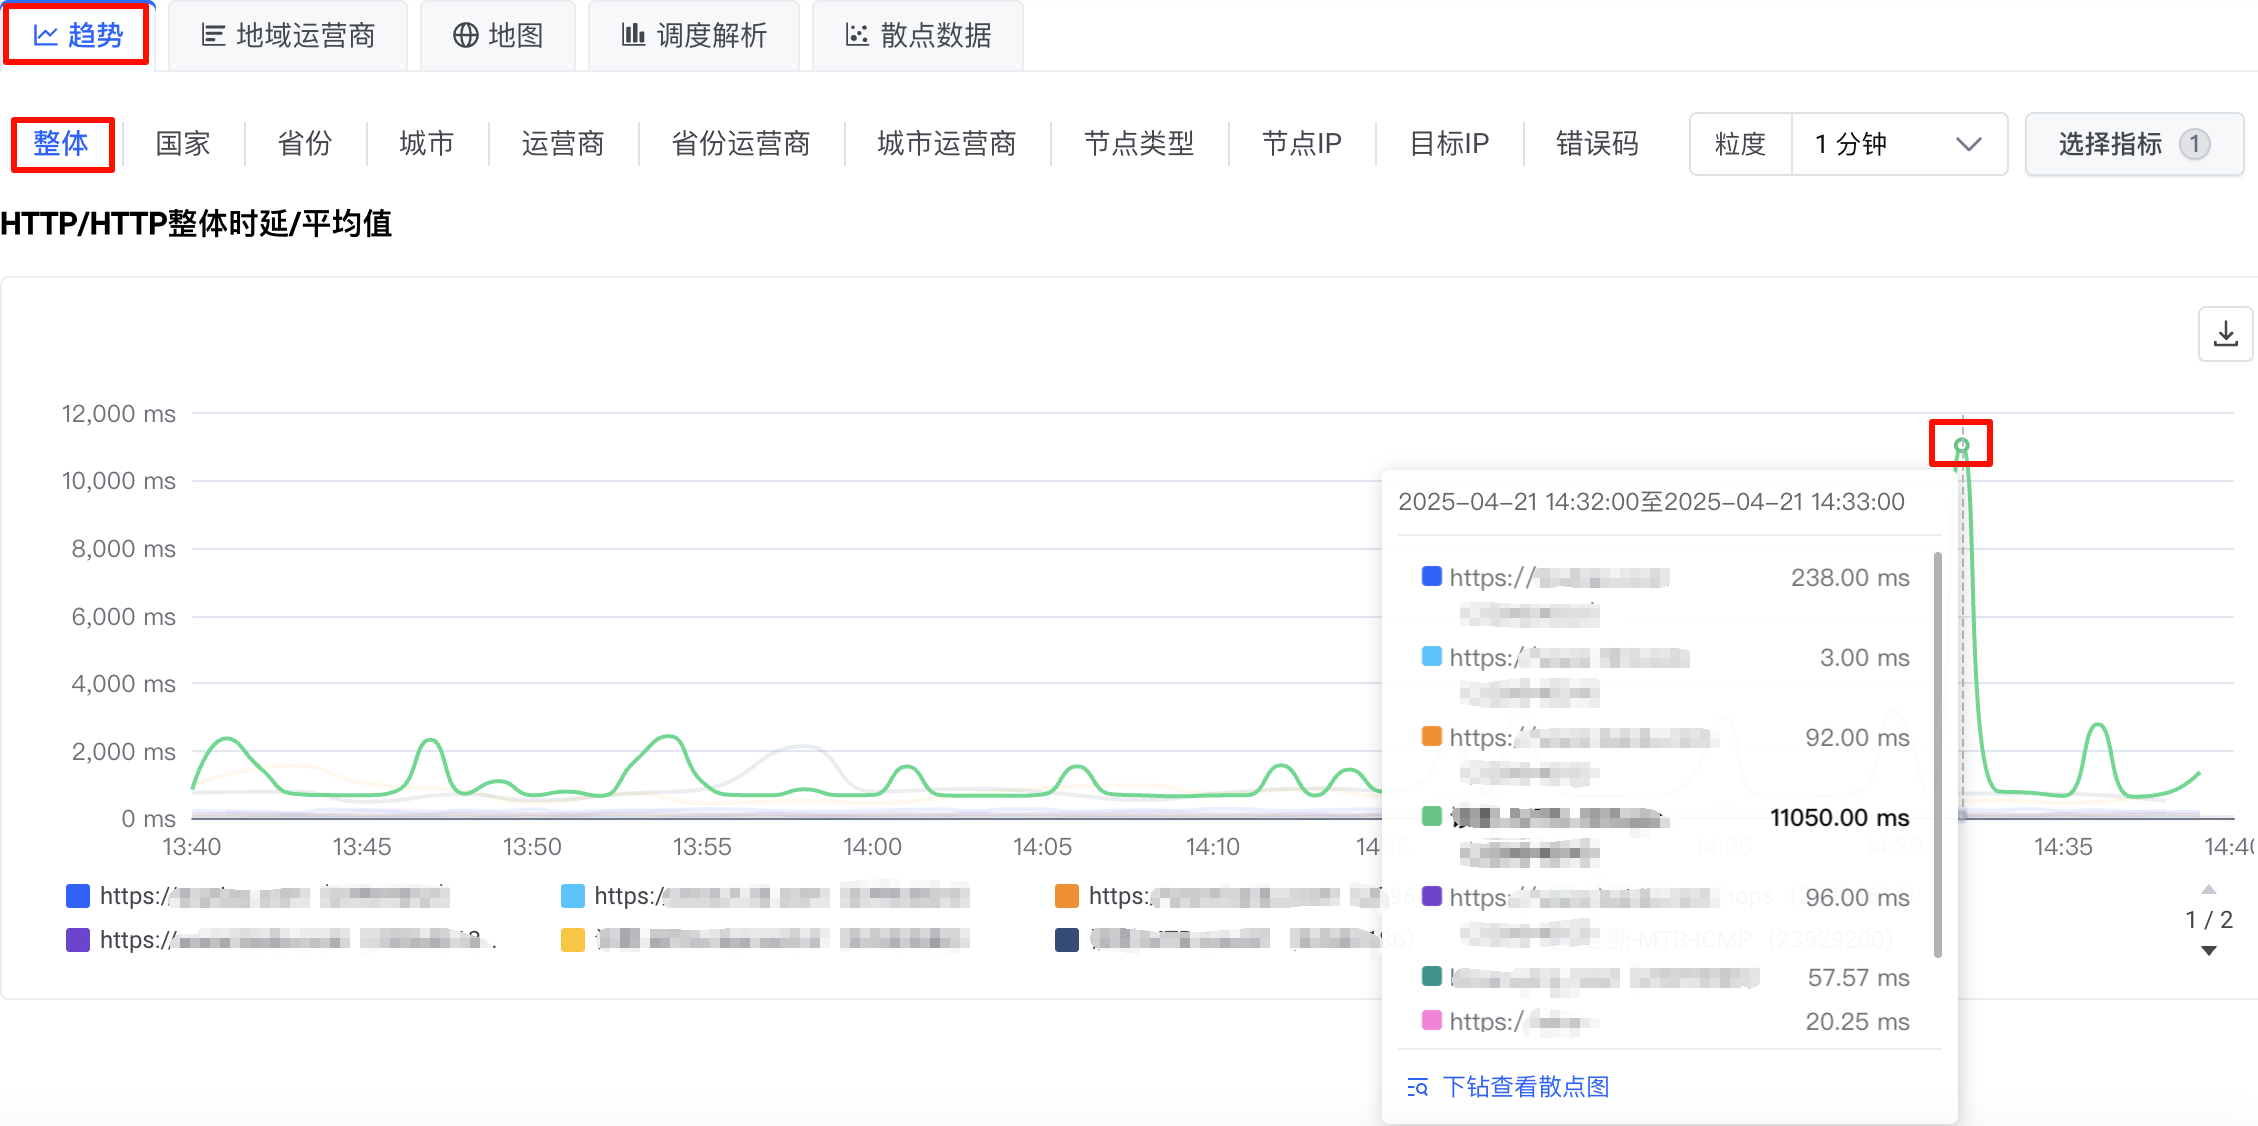Click the scatter icon on 散点数据

857,36
